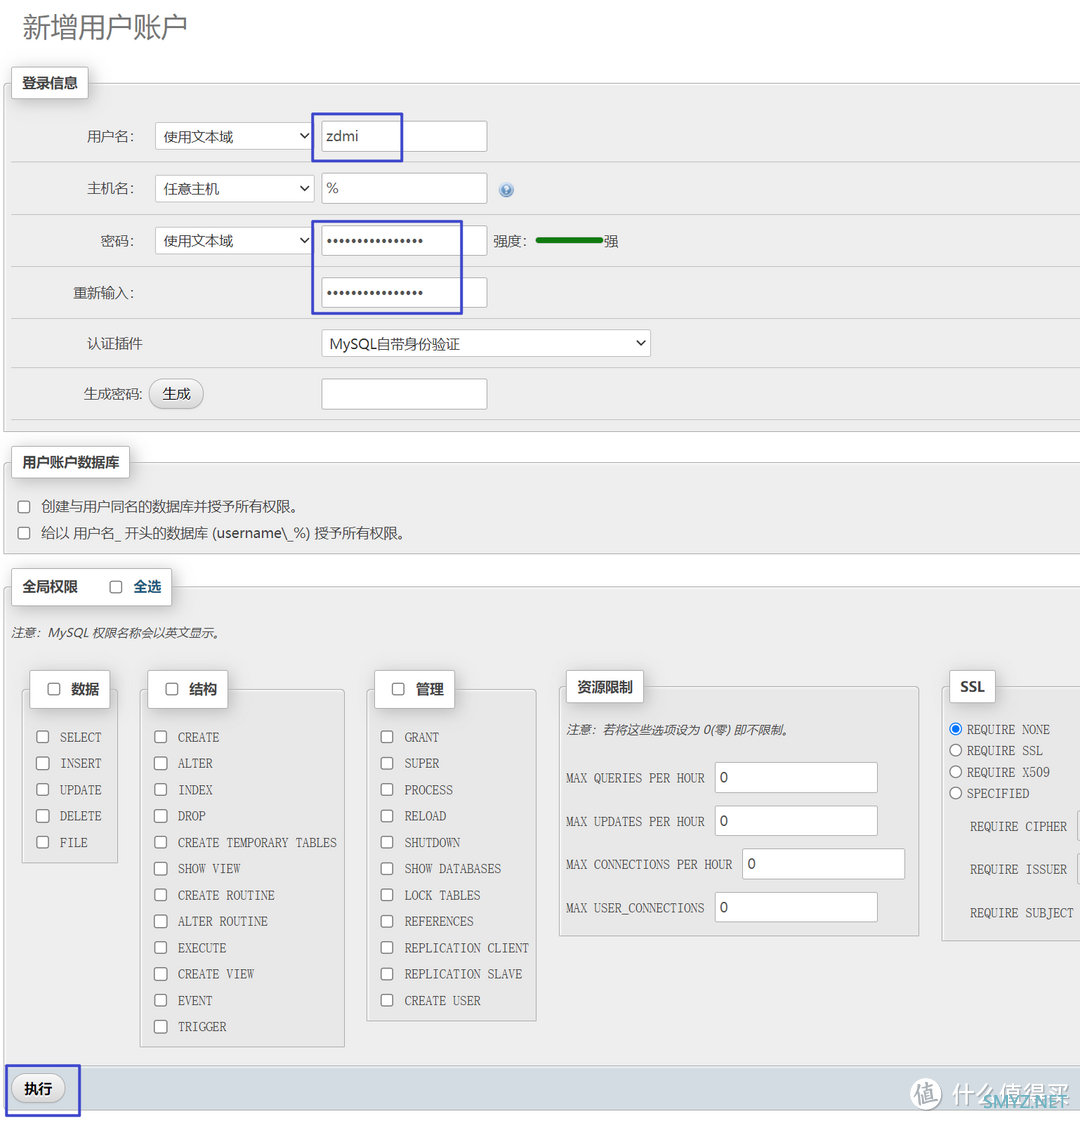Check the 全选 global privileges checkbox

(x=116, y=587)
